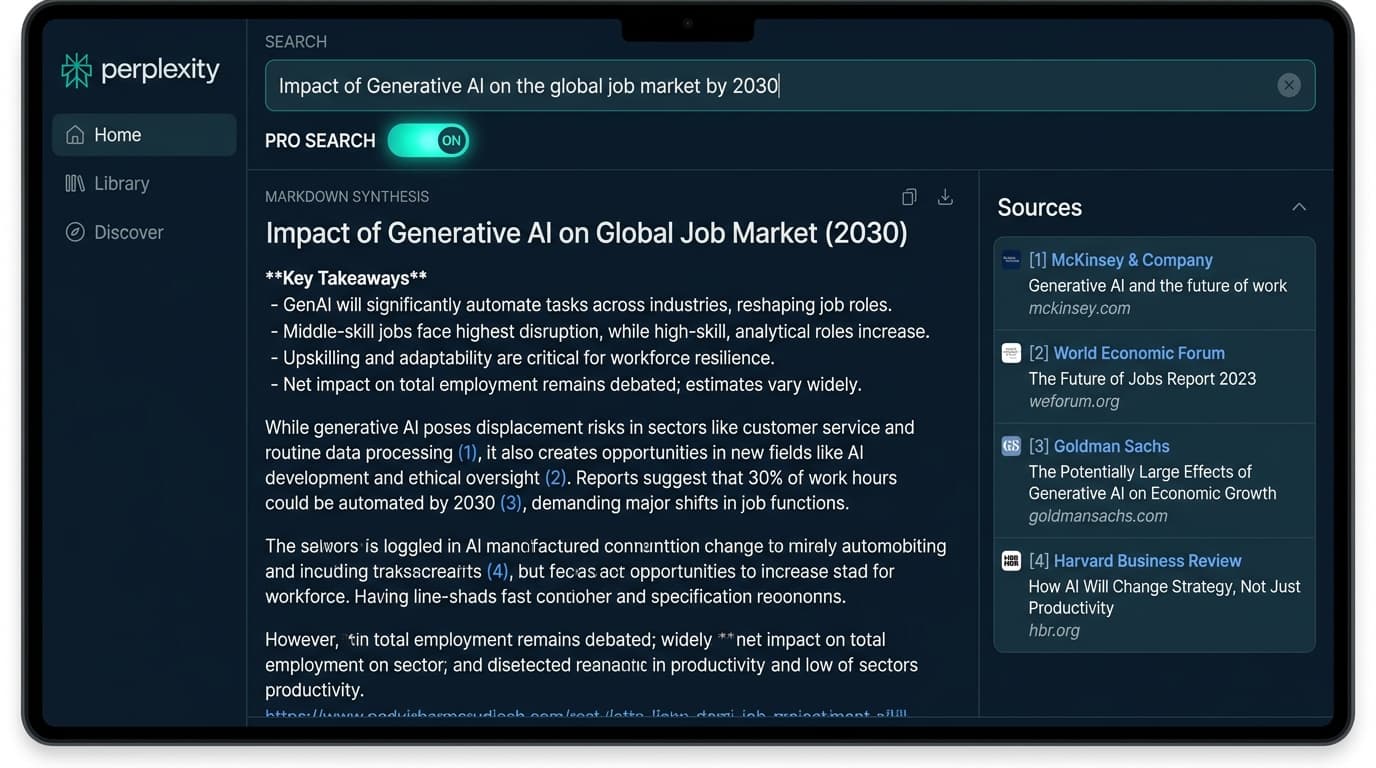Click the perplexity wordmark text
Image resolution: width=1376 pixels, height=768 pixels.
(160, 70)
